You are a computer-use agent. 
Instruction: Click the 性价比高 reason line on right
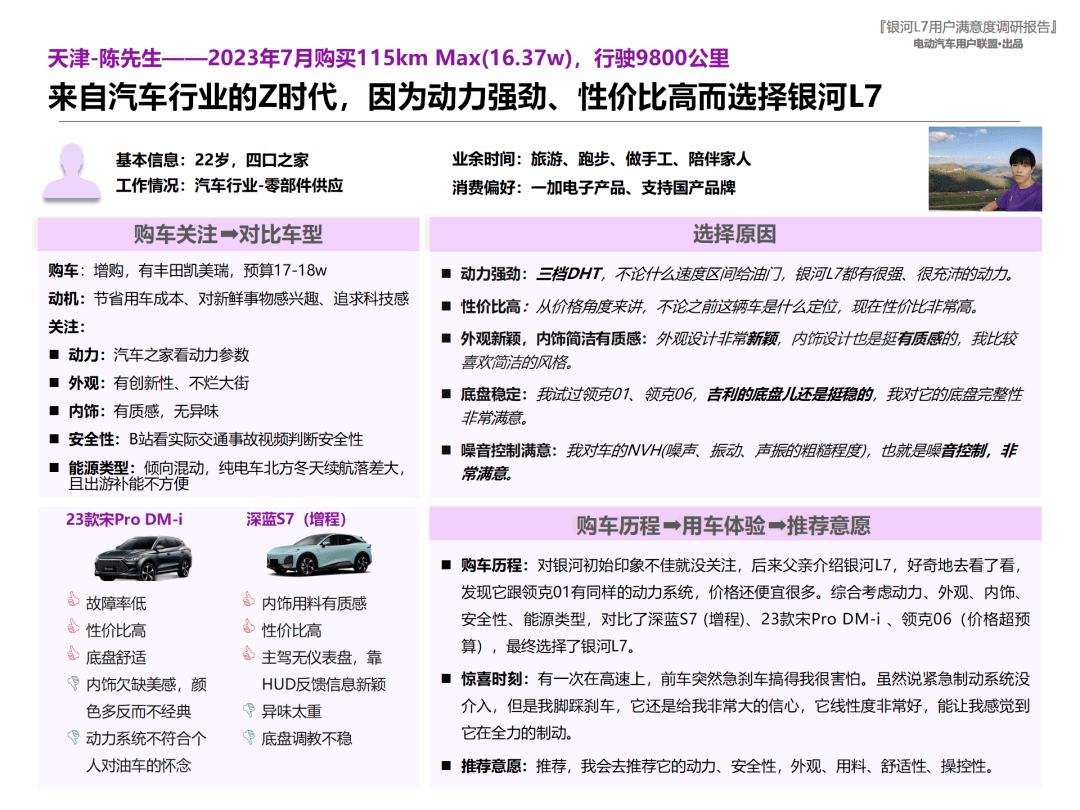tap(711, 307)
